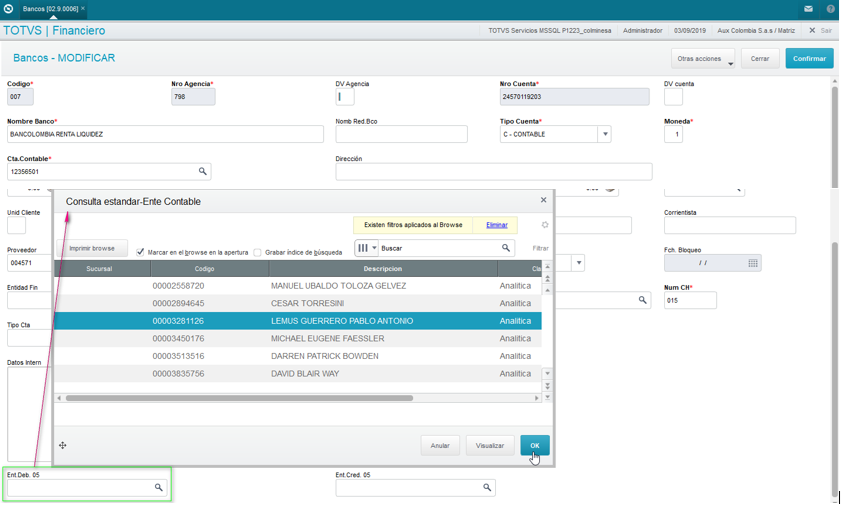Enable Grabar índice de búsqueda checkbox
This screenshot has width=841, height=506.
(257, 252)
